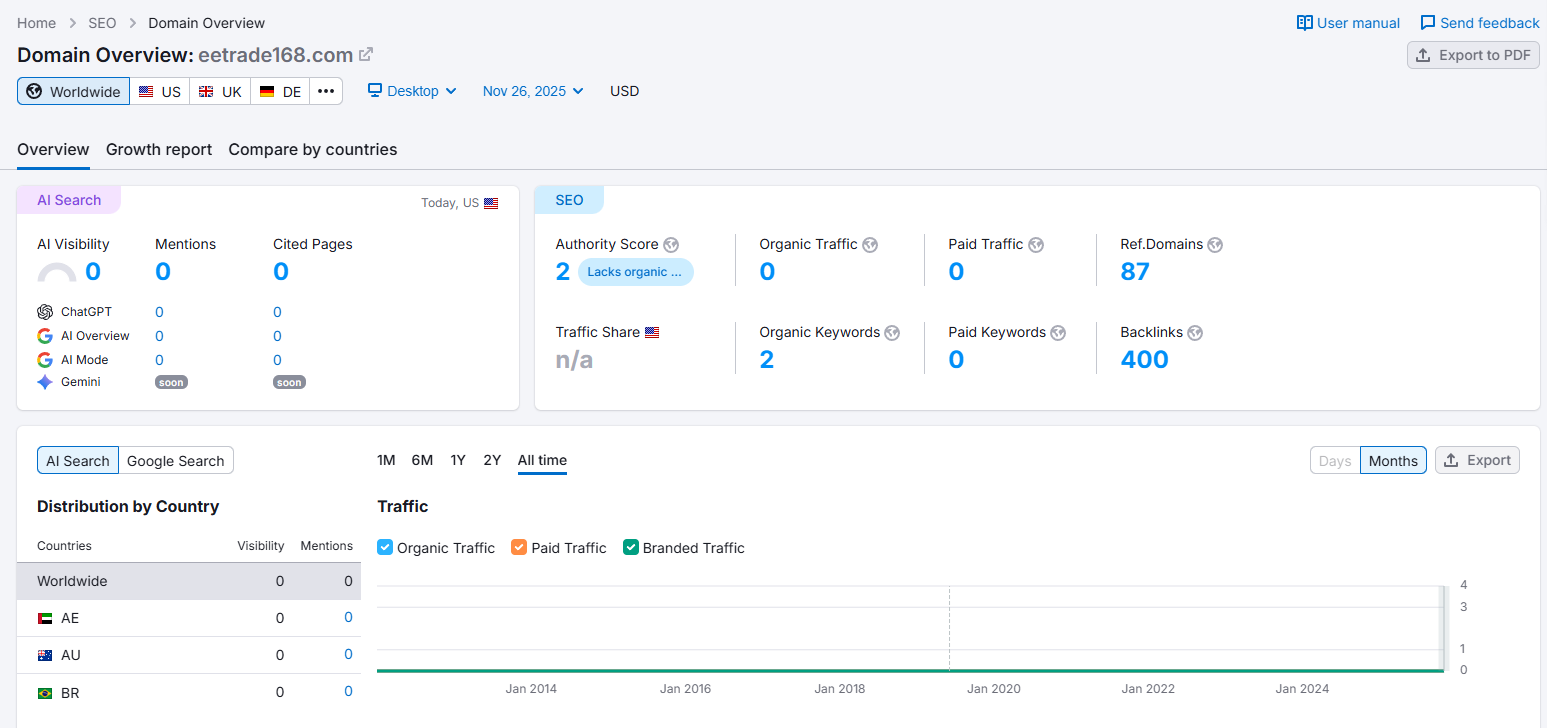Open the Compare by countries tab
The image size is (1547, 728).
[313, 149]
